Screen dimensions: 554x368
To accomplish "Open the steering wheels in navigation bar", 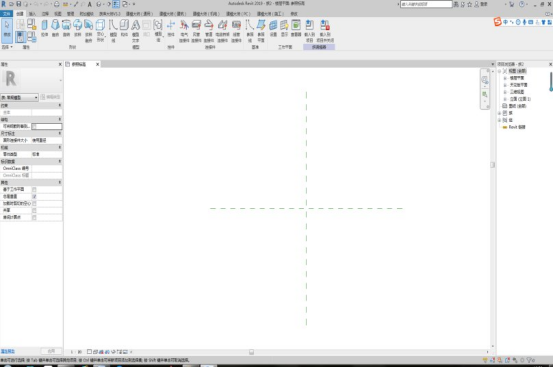I will [x=485, y=80].
